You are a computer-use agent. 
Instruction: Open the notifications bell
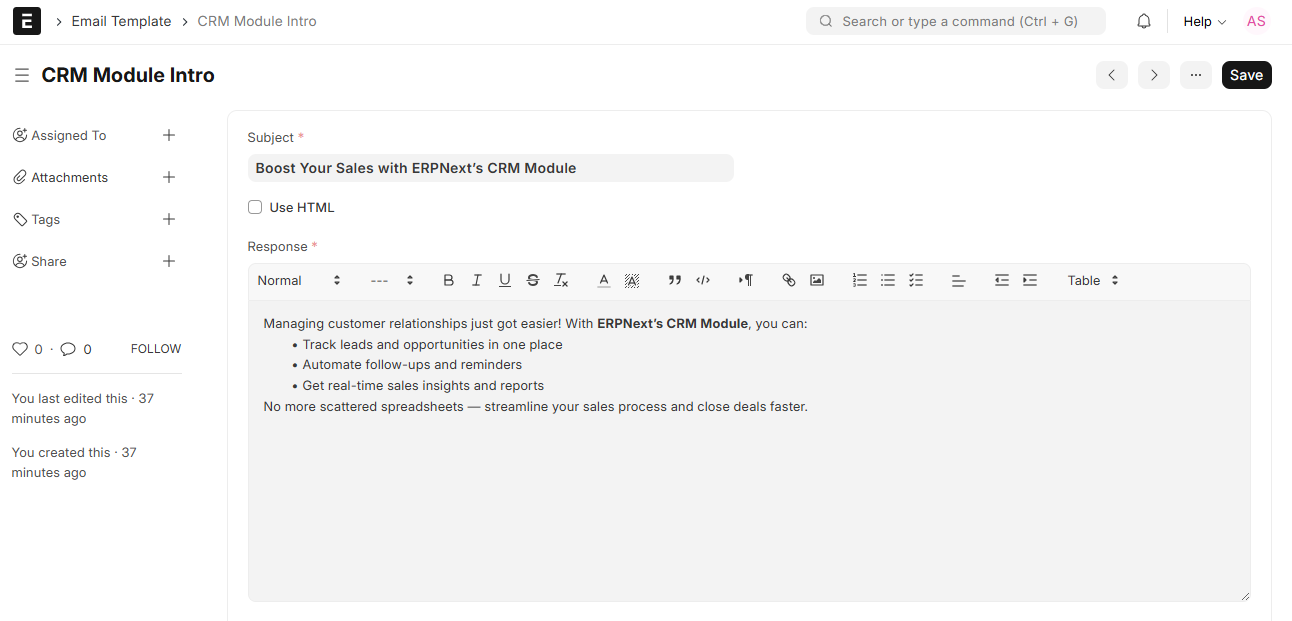tap(1144, 21)
